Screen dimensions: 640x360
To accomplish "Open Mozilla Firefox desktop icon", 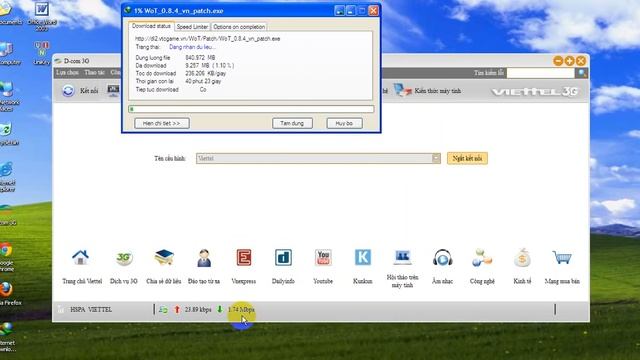I will click(6, 289).
